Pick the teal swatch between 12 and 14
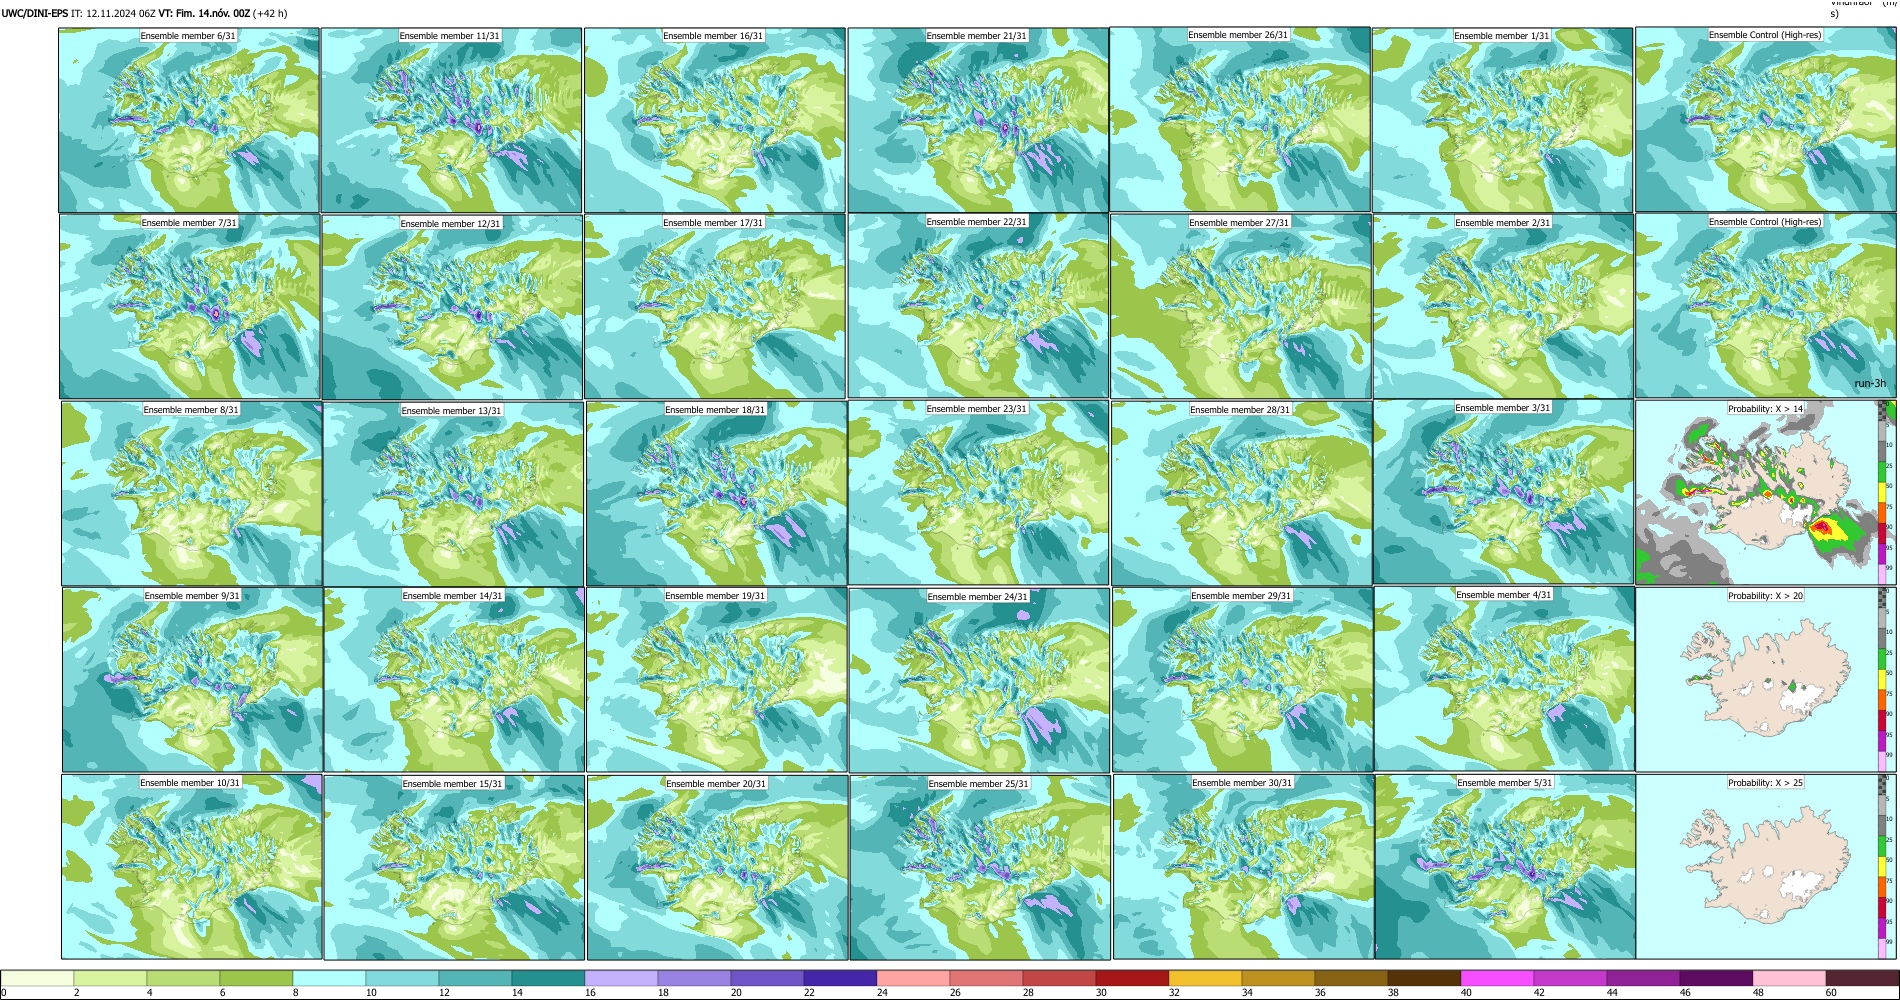Screen dimensions: 1900x1000 coord(475,978)
